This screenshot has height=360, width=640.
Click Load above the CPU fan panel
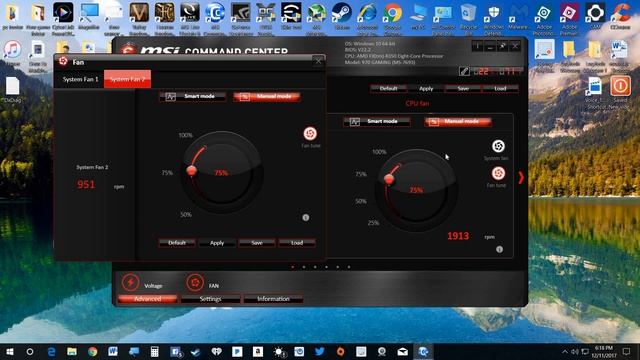coord(500,88)
